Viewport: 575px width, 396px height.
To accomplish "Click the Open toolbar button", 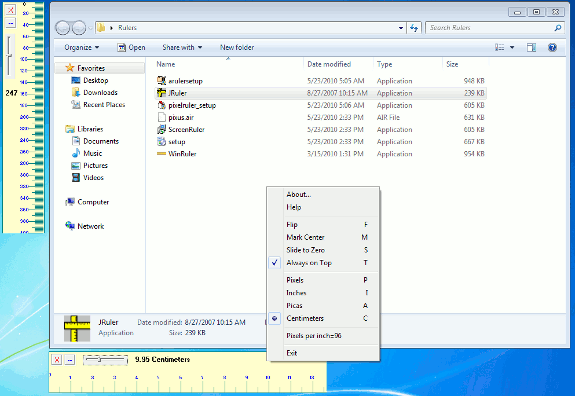I will point(131,47).
